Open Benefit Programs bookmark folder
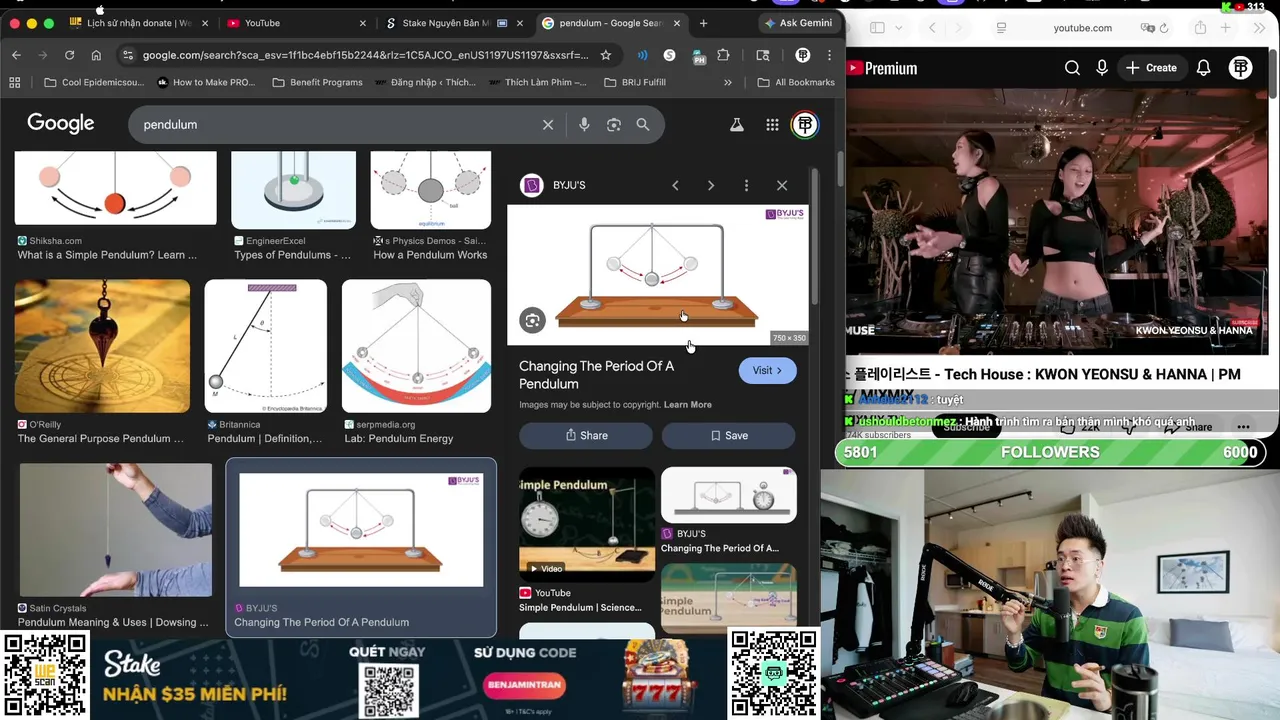Image resolution: width=1280 pixels, height=720 pixels. (x=317, y=82)
